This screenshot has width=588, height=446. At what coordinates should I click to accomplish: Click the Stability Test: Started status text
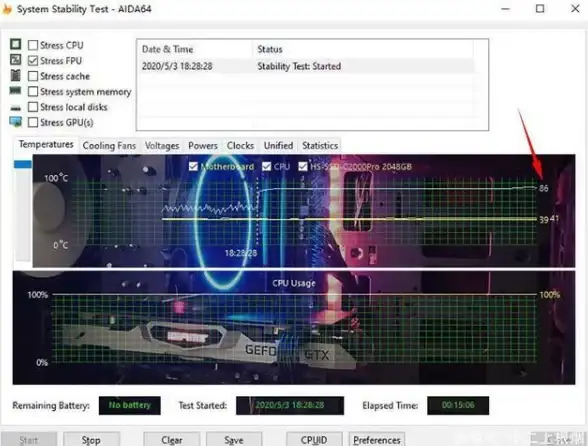pos(299,66)
